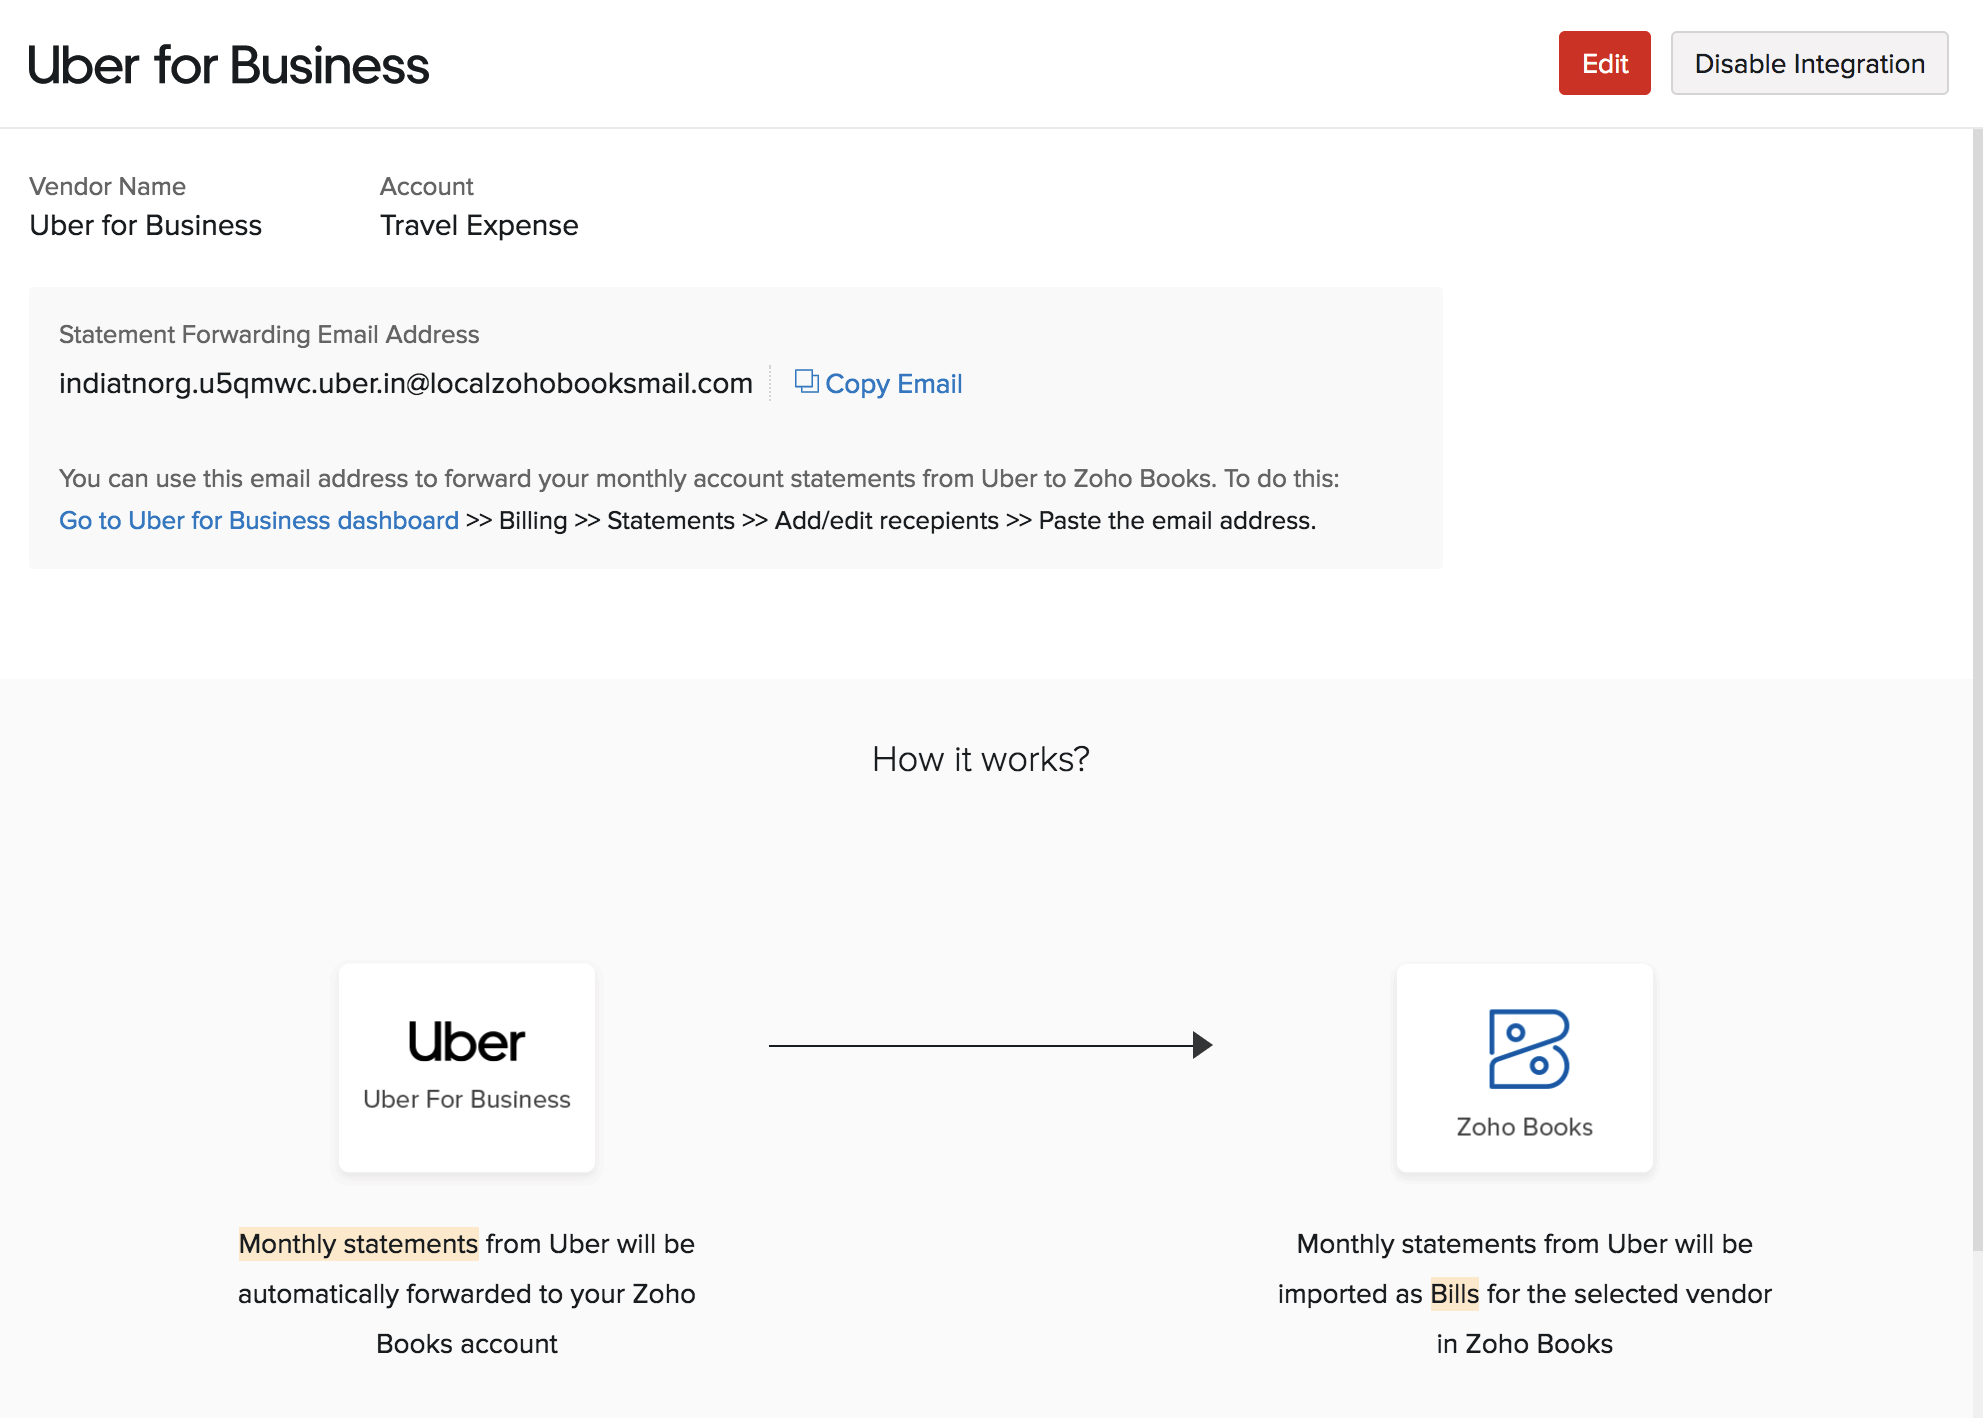This screenshot has width=1983, height=1418.
Task: Click the Uber logo in the card
Action: coord(466,1042)
